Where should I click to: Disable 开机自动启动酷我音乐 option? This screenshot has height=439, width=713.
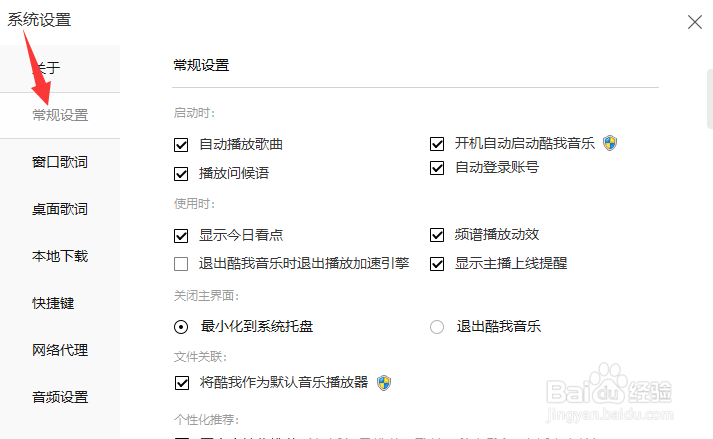(437, 144)
